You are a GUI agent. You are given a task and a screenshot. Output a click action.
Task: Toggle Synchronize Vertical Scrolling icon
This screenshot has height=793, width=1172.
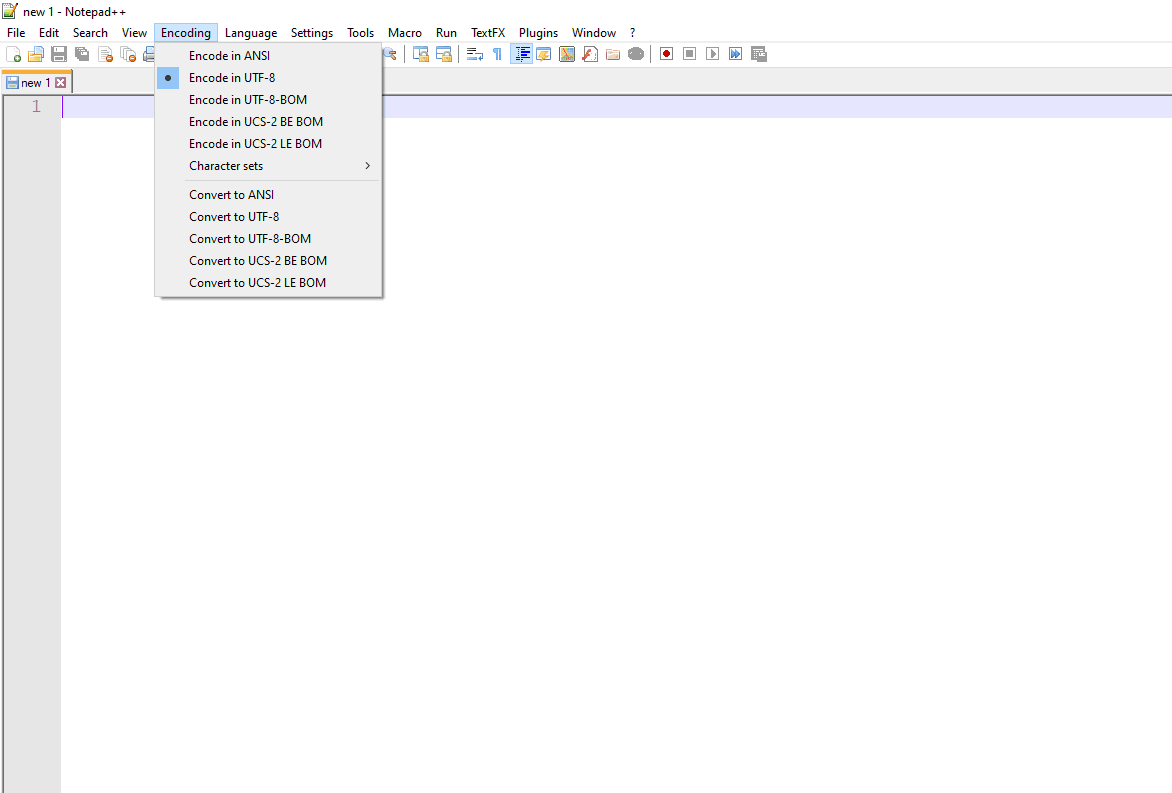pyautogui.click(x=421, y=54)
